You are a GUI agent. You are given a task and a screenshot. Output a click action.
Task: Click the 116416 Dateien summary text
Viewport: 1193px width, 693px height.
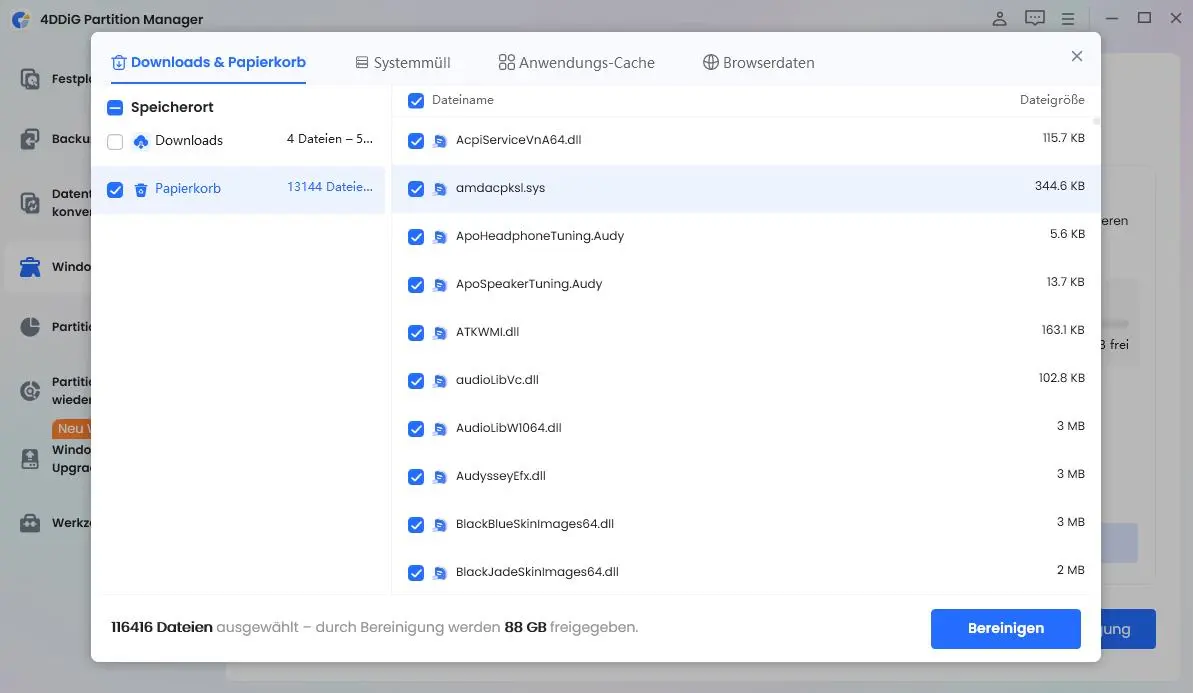click(161, 627)
